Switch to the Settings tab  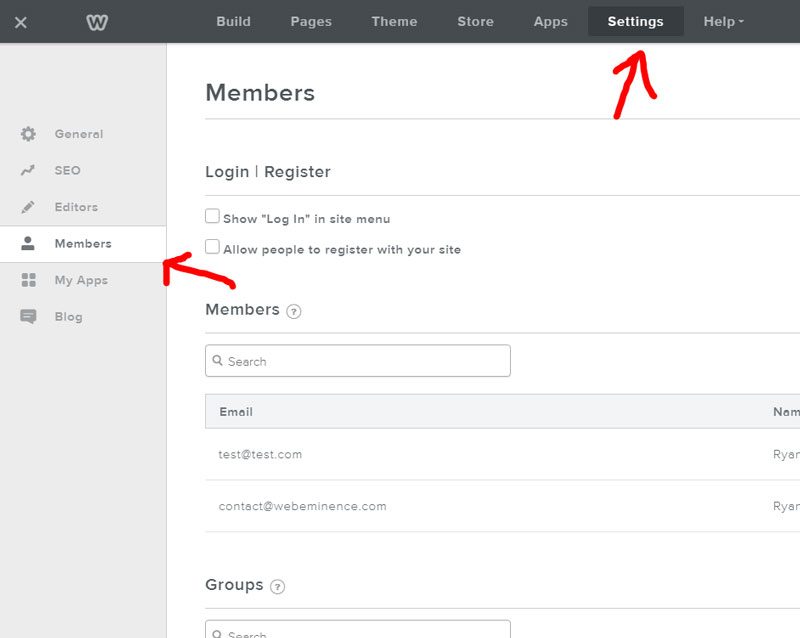tap(635, 21)
